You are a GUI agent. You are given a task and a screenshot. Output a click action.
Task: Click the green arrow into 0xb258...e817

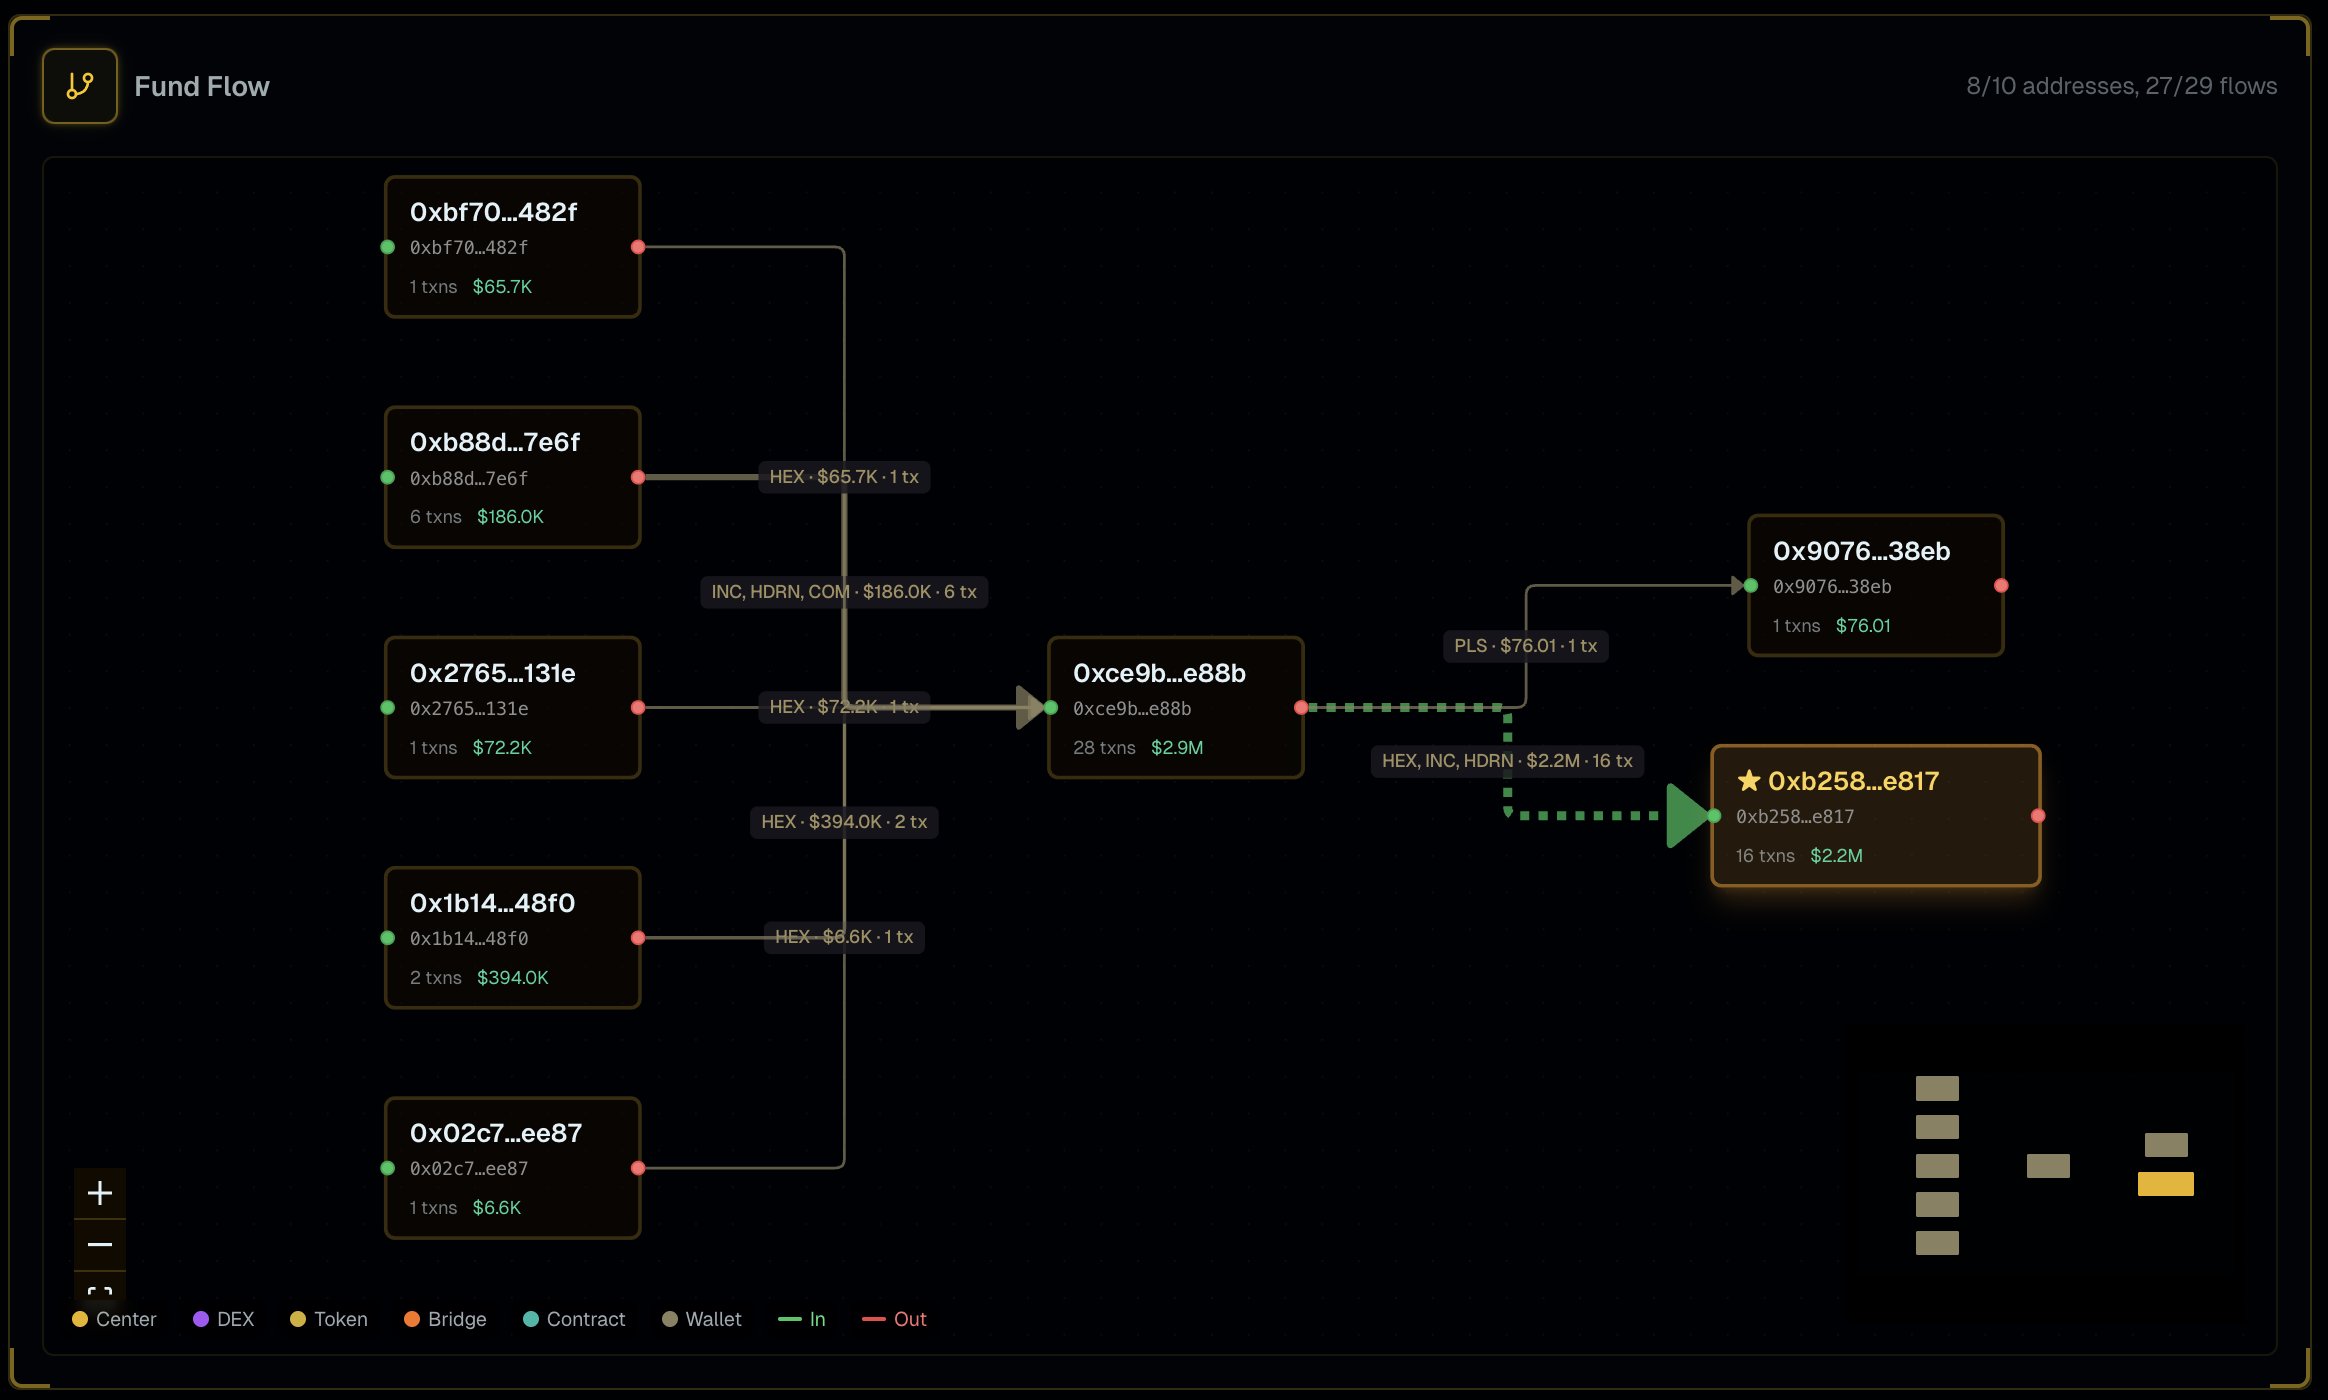click(1686, 816)
